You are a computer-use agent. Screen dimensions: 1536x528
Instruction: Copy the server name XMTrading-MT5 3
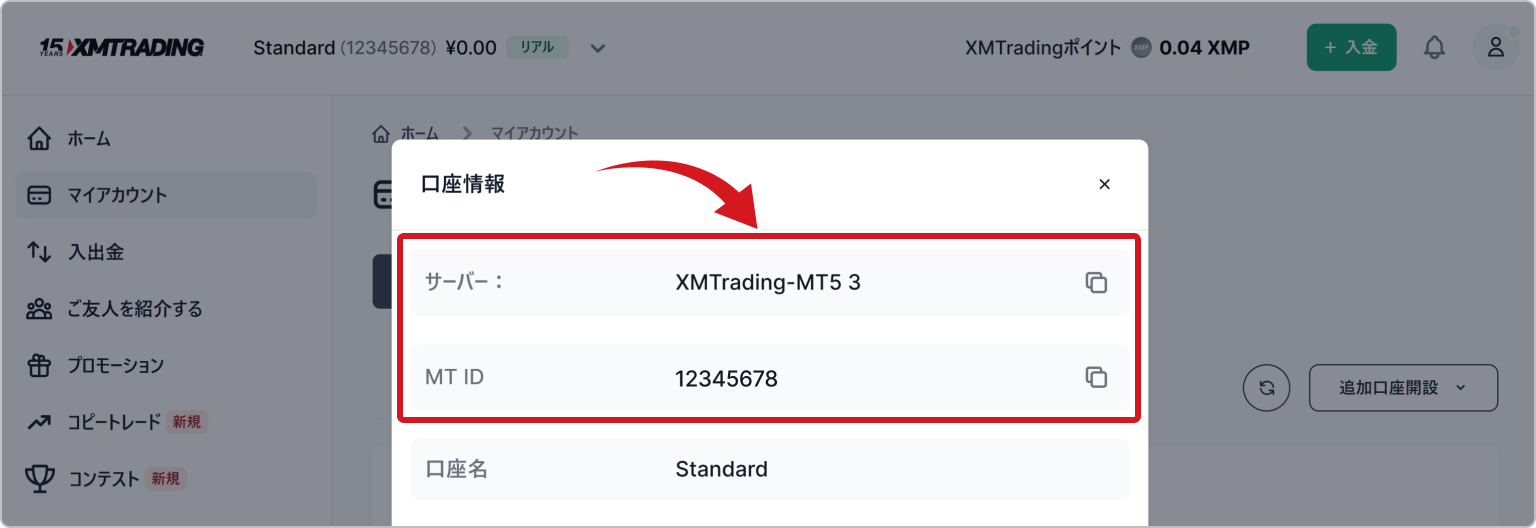click(x=1096, y=282)
